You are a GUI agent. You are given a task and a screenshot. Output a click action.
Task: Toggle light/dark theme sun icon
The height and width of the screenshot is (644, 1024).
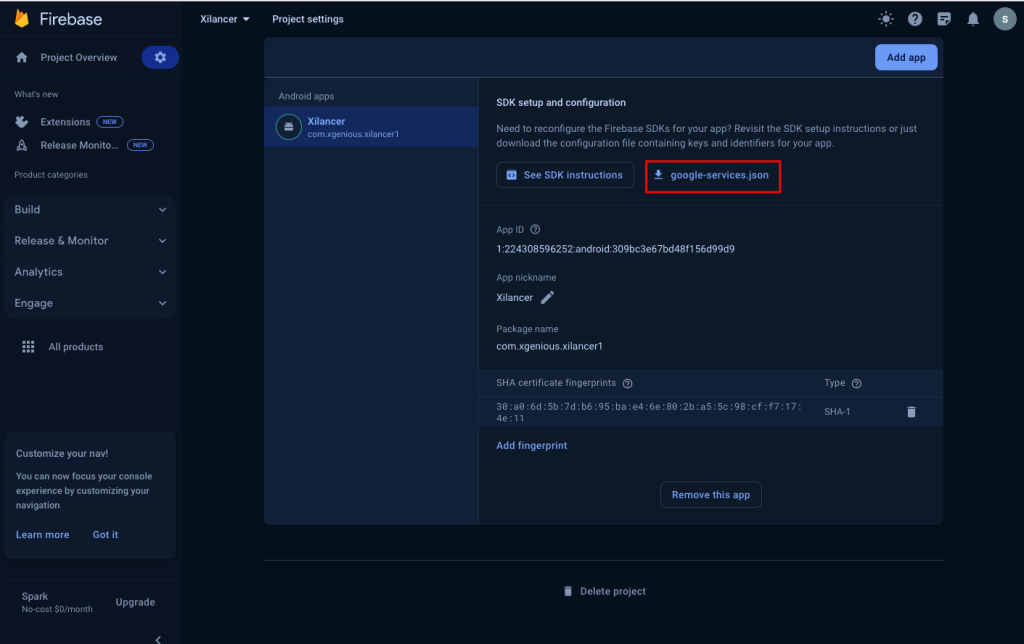(x=886, y=19)
